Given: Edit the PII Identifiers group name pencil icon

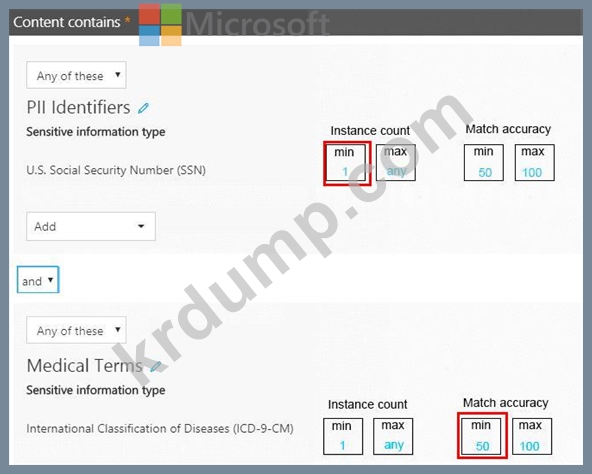Looking at the screenshot, I should (143, 108).
